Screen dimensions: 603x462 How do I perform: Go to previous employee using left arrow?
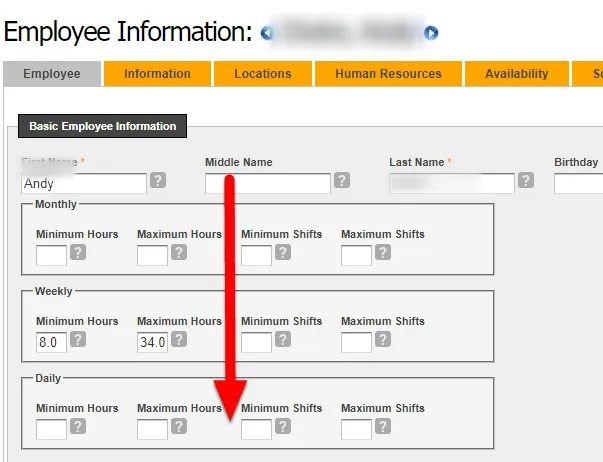click(267, 33)
